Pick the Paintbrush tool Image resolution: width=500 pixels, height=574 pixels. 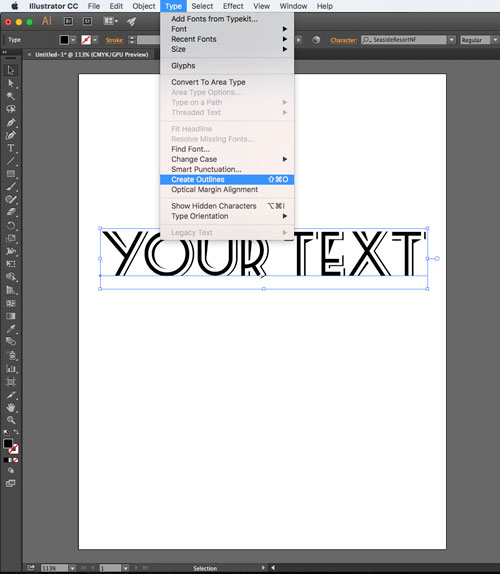click(11, 186)
